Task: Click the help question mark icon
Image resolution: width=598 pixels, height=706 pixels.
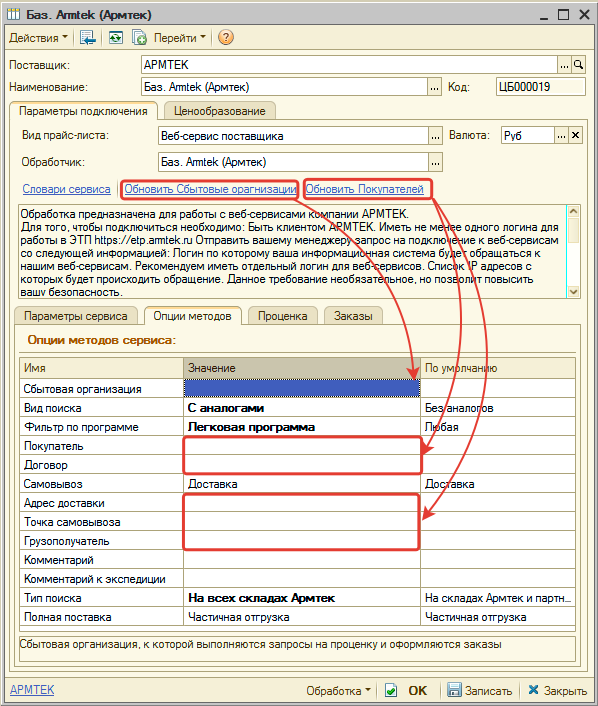Action: pos(226,37)
